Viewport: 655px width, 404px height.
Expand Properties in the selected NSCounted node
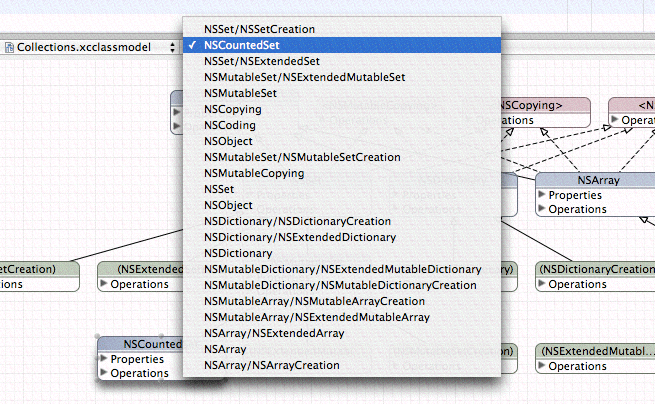(x=104, y=359)
